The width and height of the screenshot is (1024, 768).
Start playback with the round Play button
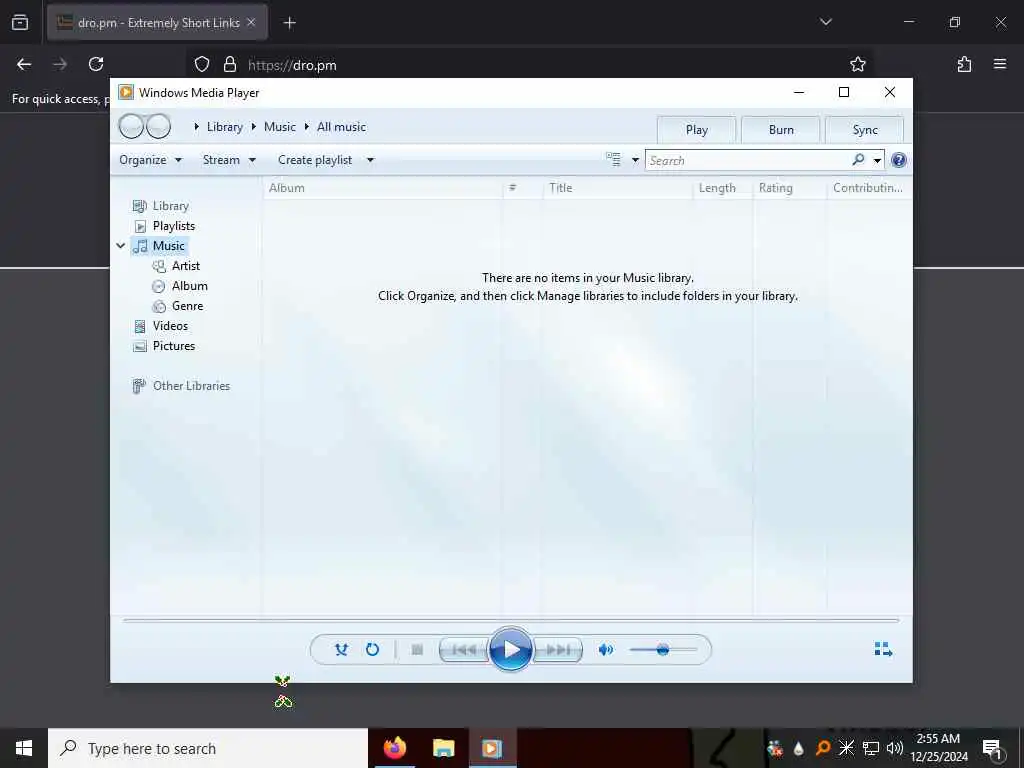click(511, 649)
